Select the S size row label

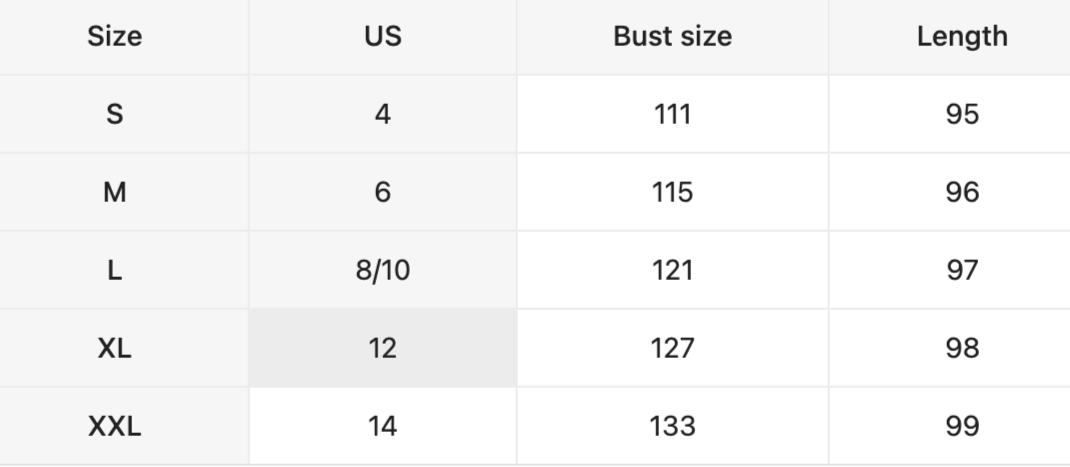[115, 114]
